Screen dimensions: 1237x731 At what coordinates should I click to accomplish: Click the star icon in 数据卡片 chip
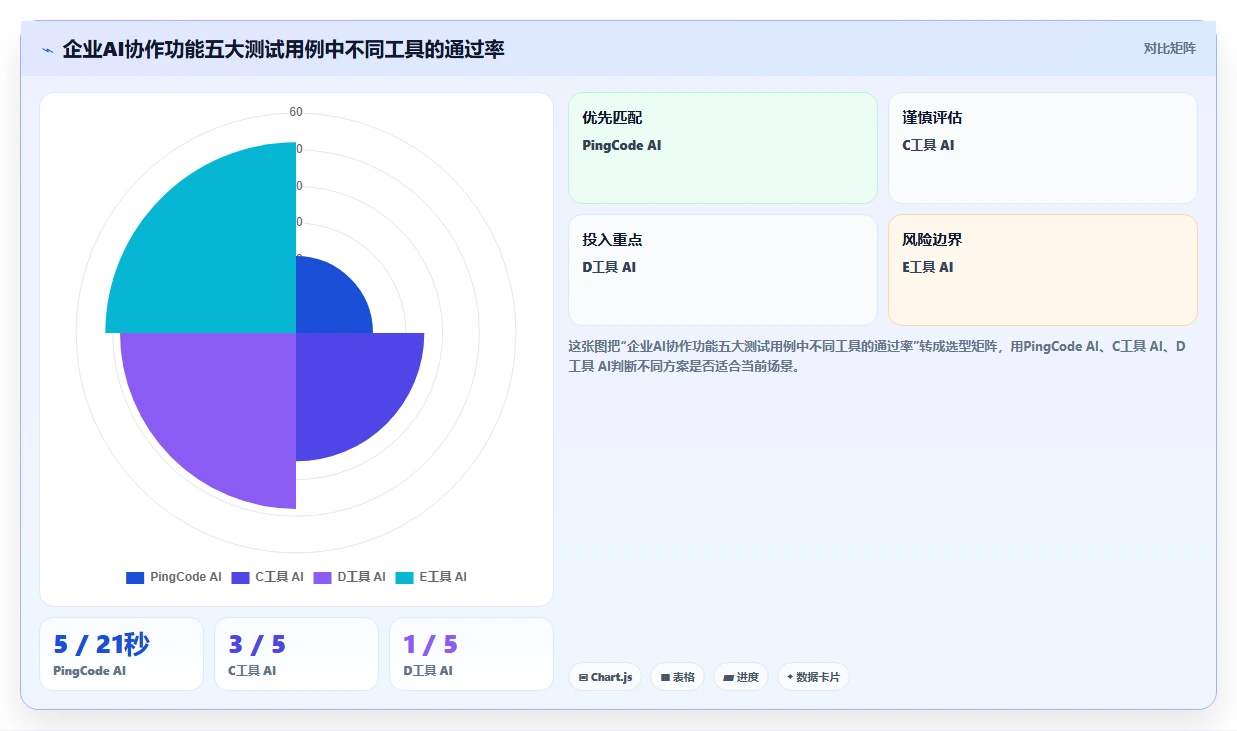(790, 677)
